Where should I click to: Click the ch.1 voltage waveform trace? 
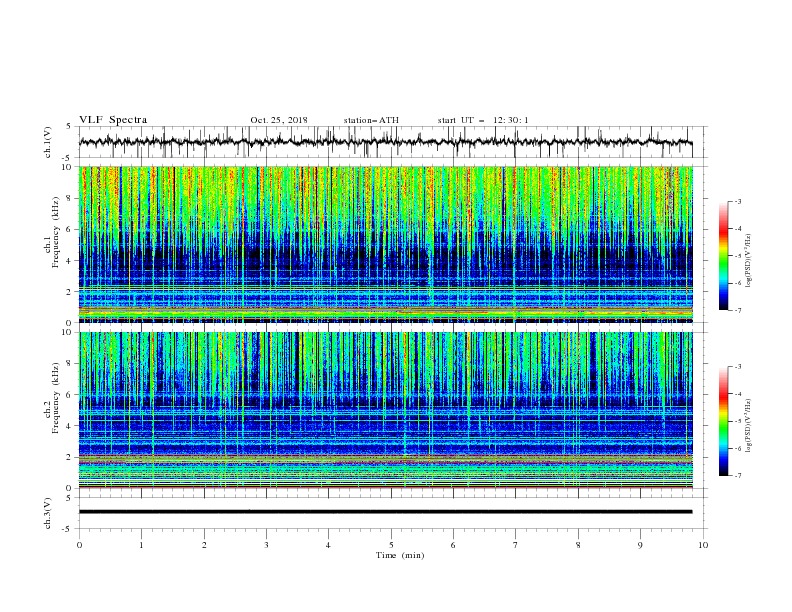tap(385, 142)
